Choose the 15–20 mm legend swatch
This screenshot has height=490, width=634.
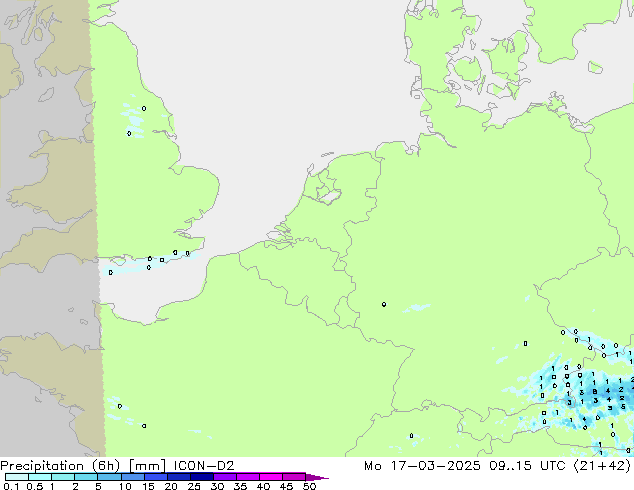coord(155,477)
